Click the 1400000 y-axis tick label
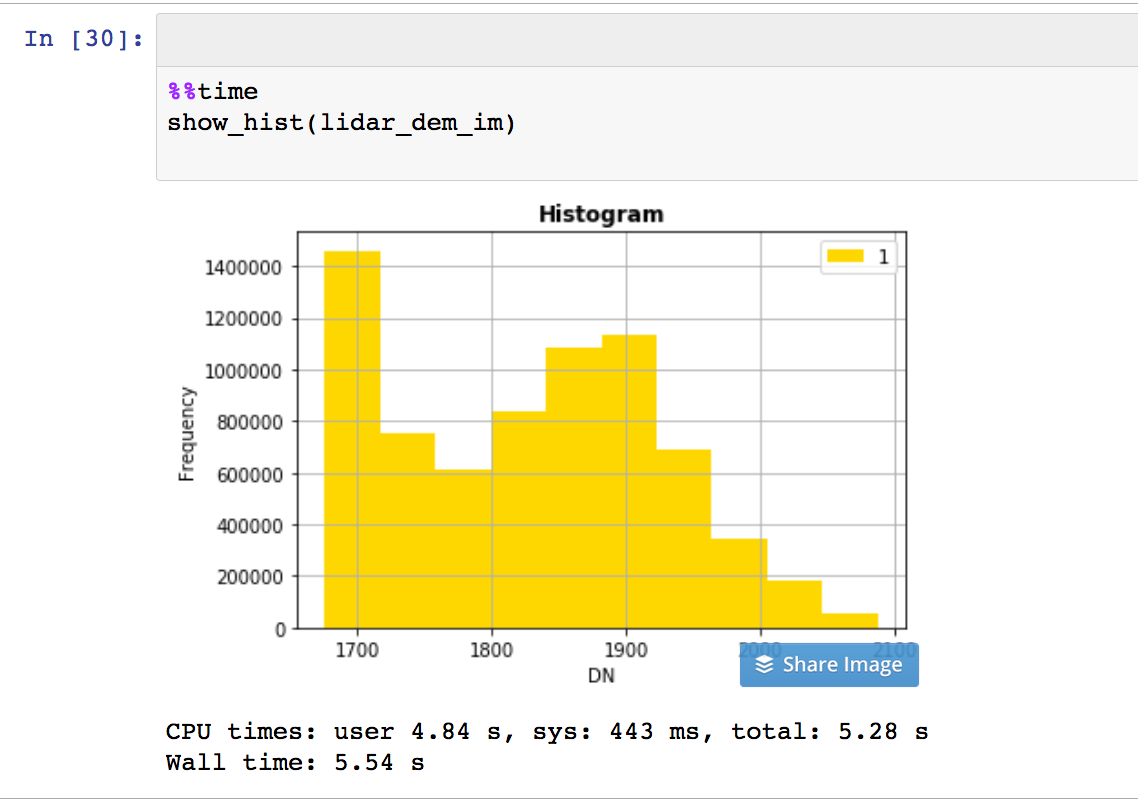 pyautogui.click(x=245, y=268)
